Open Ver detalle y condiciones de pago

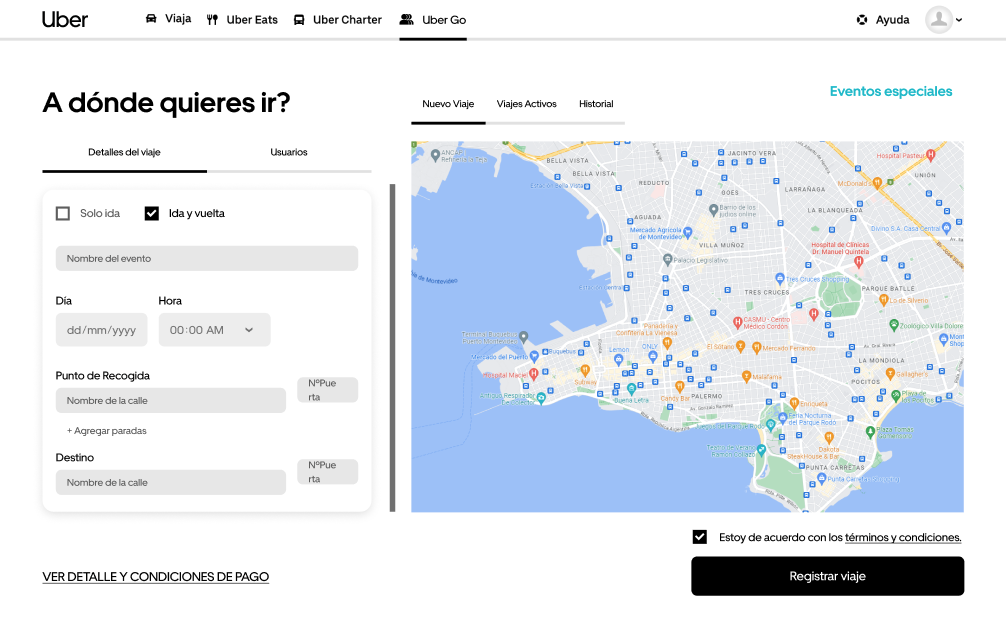(x=156, y=577)
